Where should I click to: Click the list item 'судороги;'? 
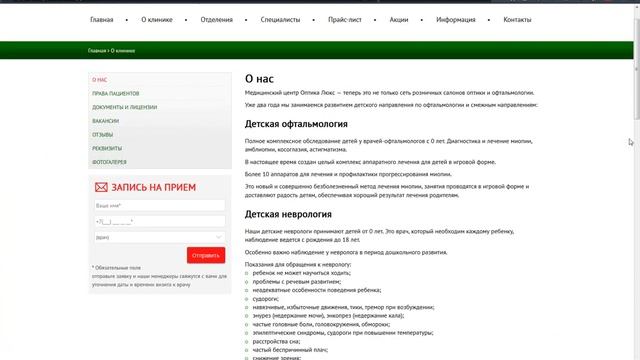pyautogui.click(x=265, y=299)
